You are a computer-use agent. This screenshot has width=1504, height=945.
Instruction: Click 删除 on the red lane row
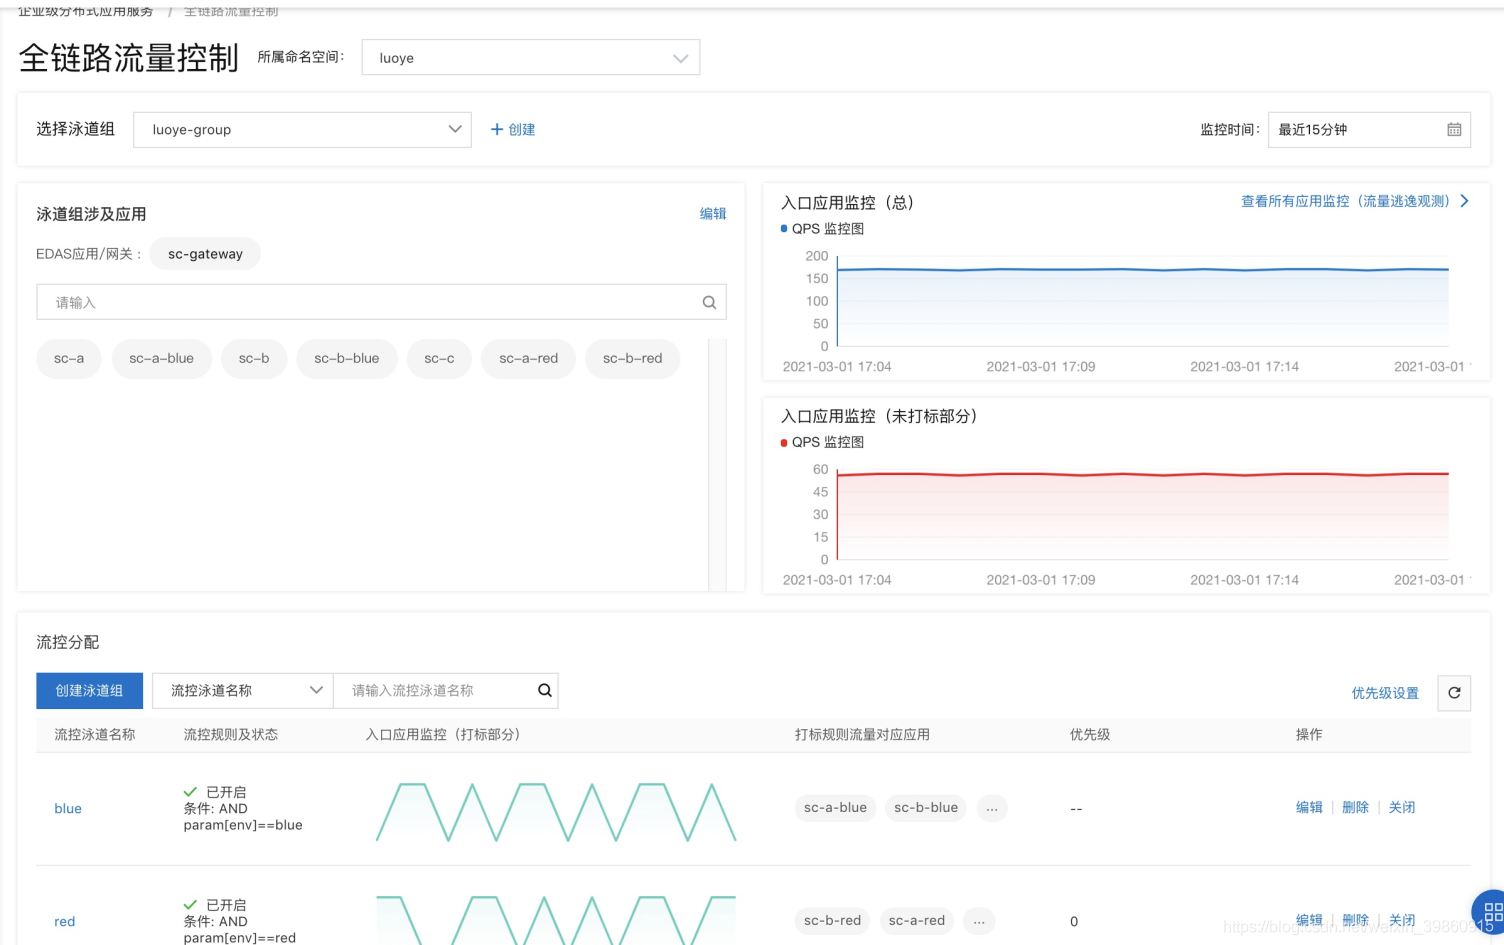pos(1355,920)
